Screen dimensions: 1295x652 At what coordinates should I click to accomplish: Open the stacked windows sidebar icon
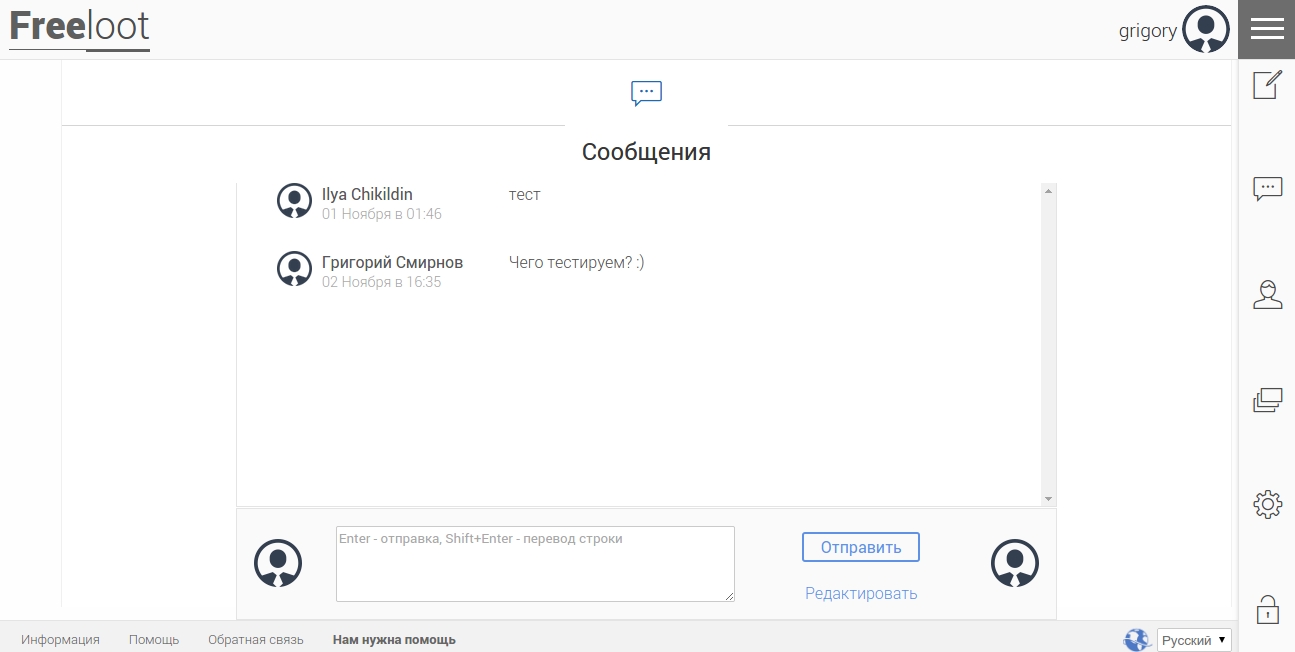(1267, 400)
